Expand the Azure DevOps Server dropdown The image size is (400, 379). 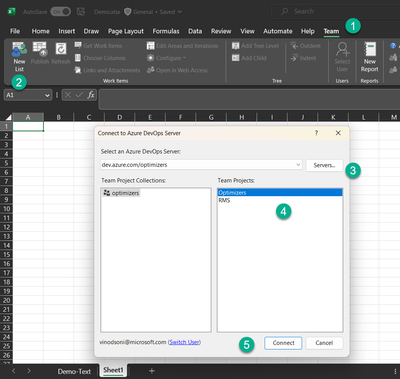click(298, 165)
